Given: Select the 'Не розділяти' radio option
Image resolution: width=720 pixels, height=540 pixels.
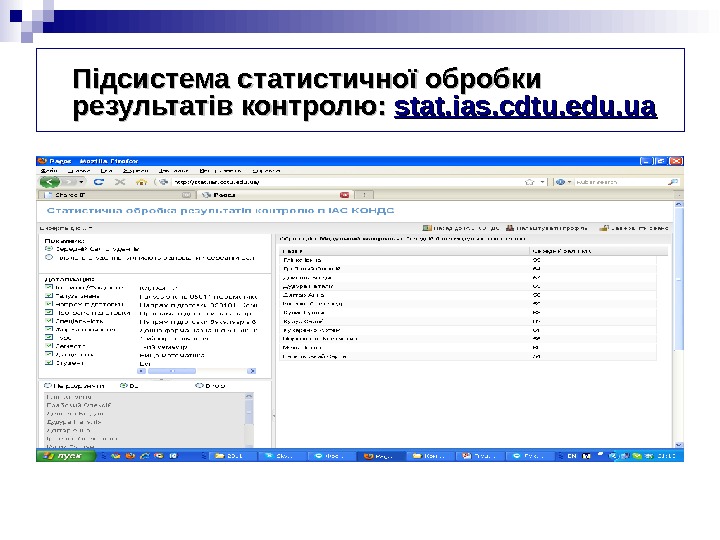Looking at the screenshot, I should [48, 386].
